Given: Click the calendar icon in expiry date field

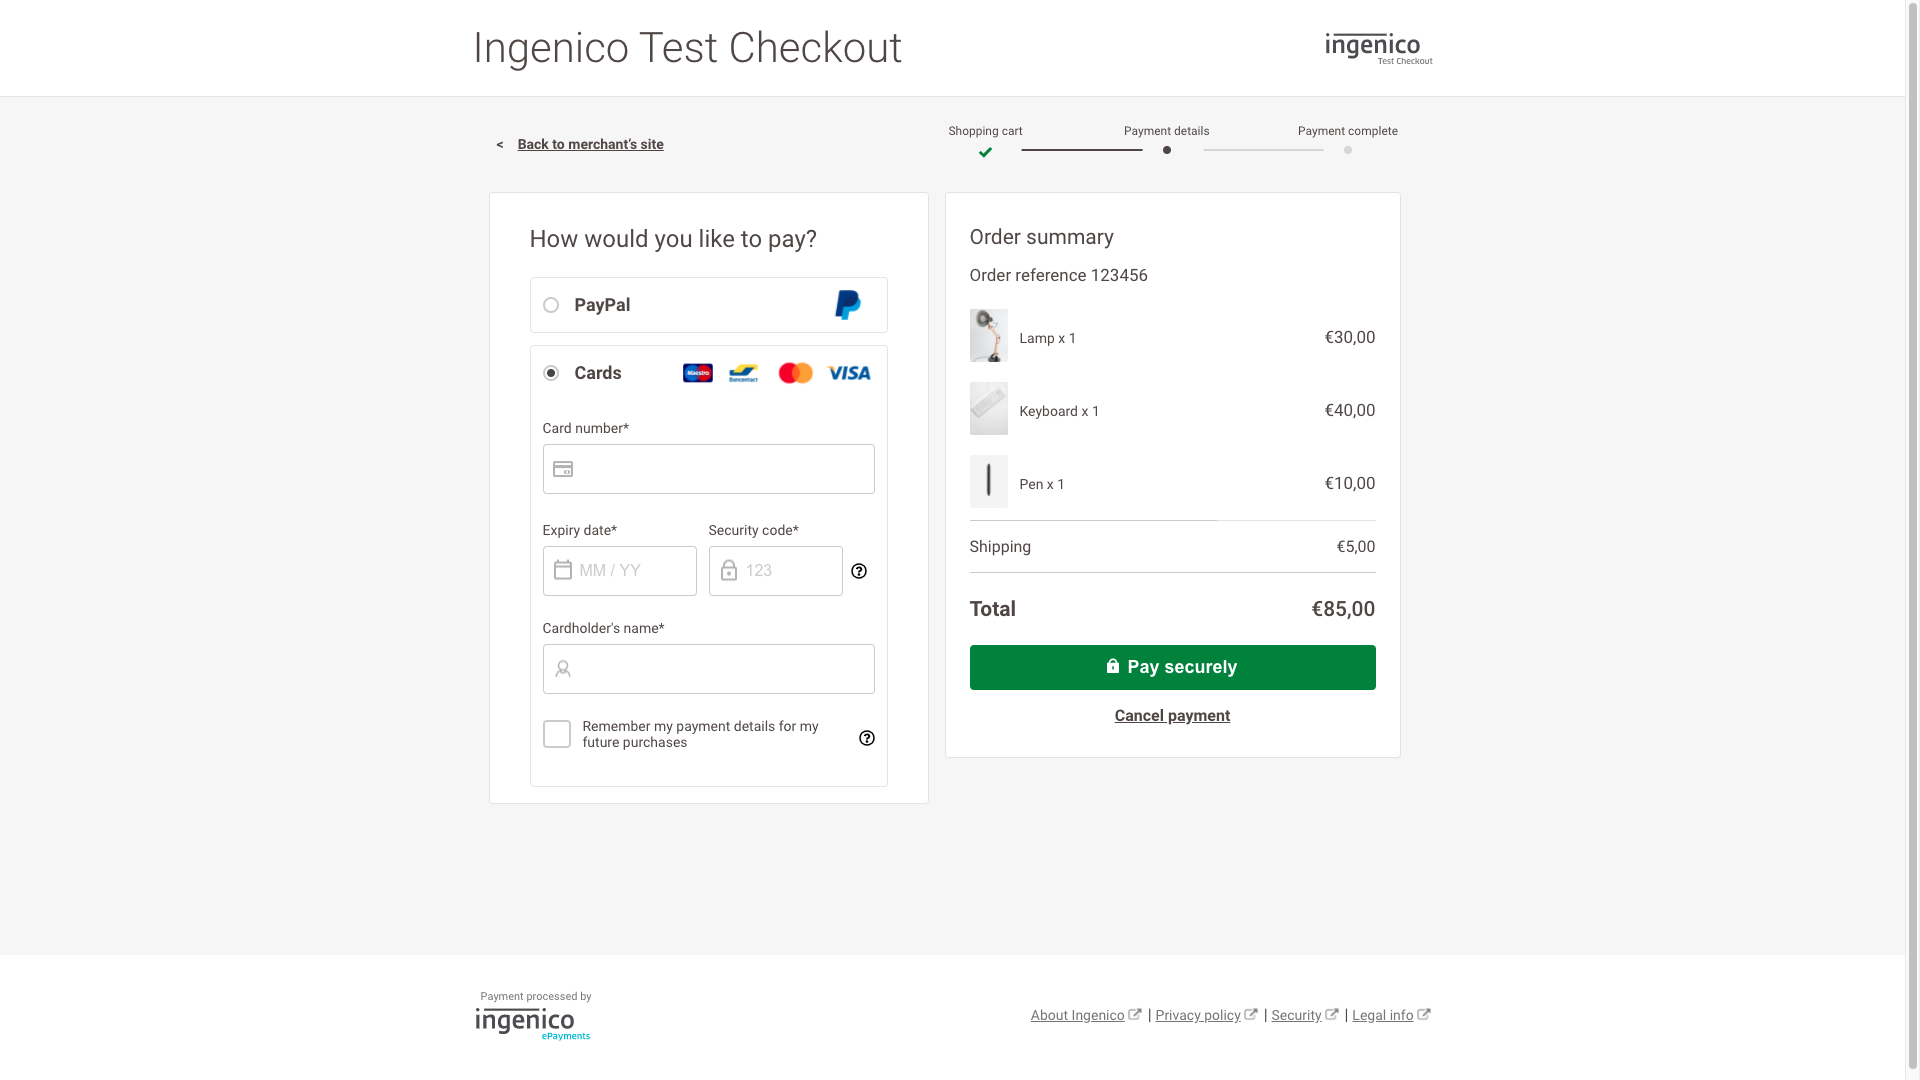Looking at the screenshot, I should point(564,571).
